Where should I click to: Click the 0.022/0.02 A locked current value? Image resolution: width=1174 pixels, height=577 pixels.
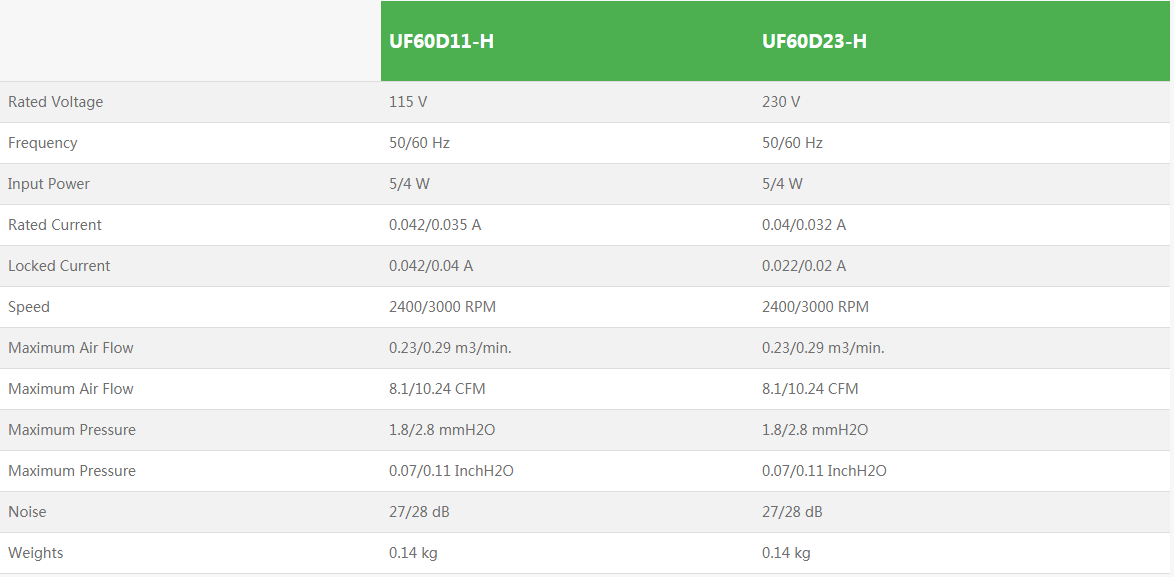[804, 266]
